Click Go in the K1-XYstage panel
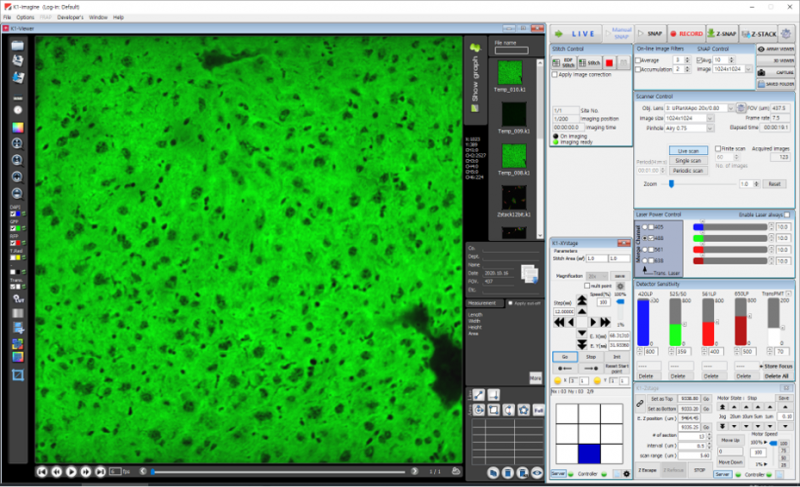Screen dimensions: 800x487 click(565, 357)
